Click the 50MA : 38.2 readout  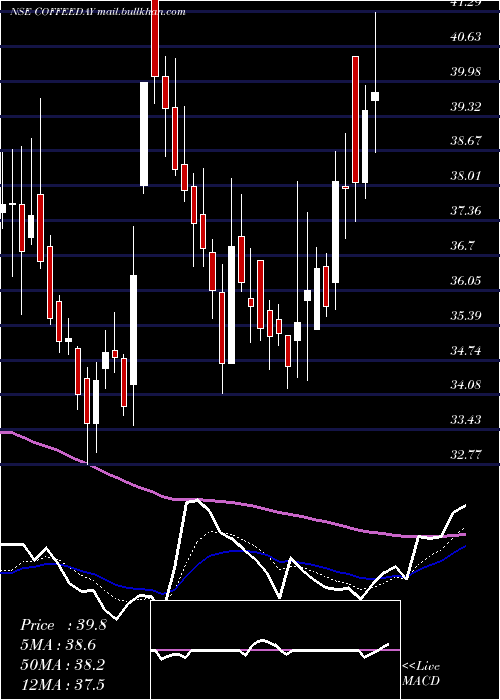point(62,664)
